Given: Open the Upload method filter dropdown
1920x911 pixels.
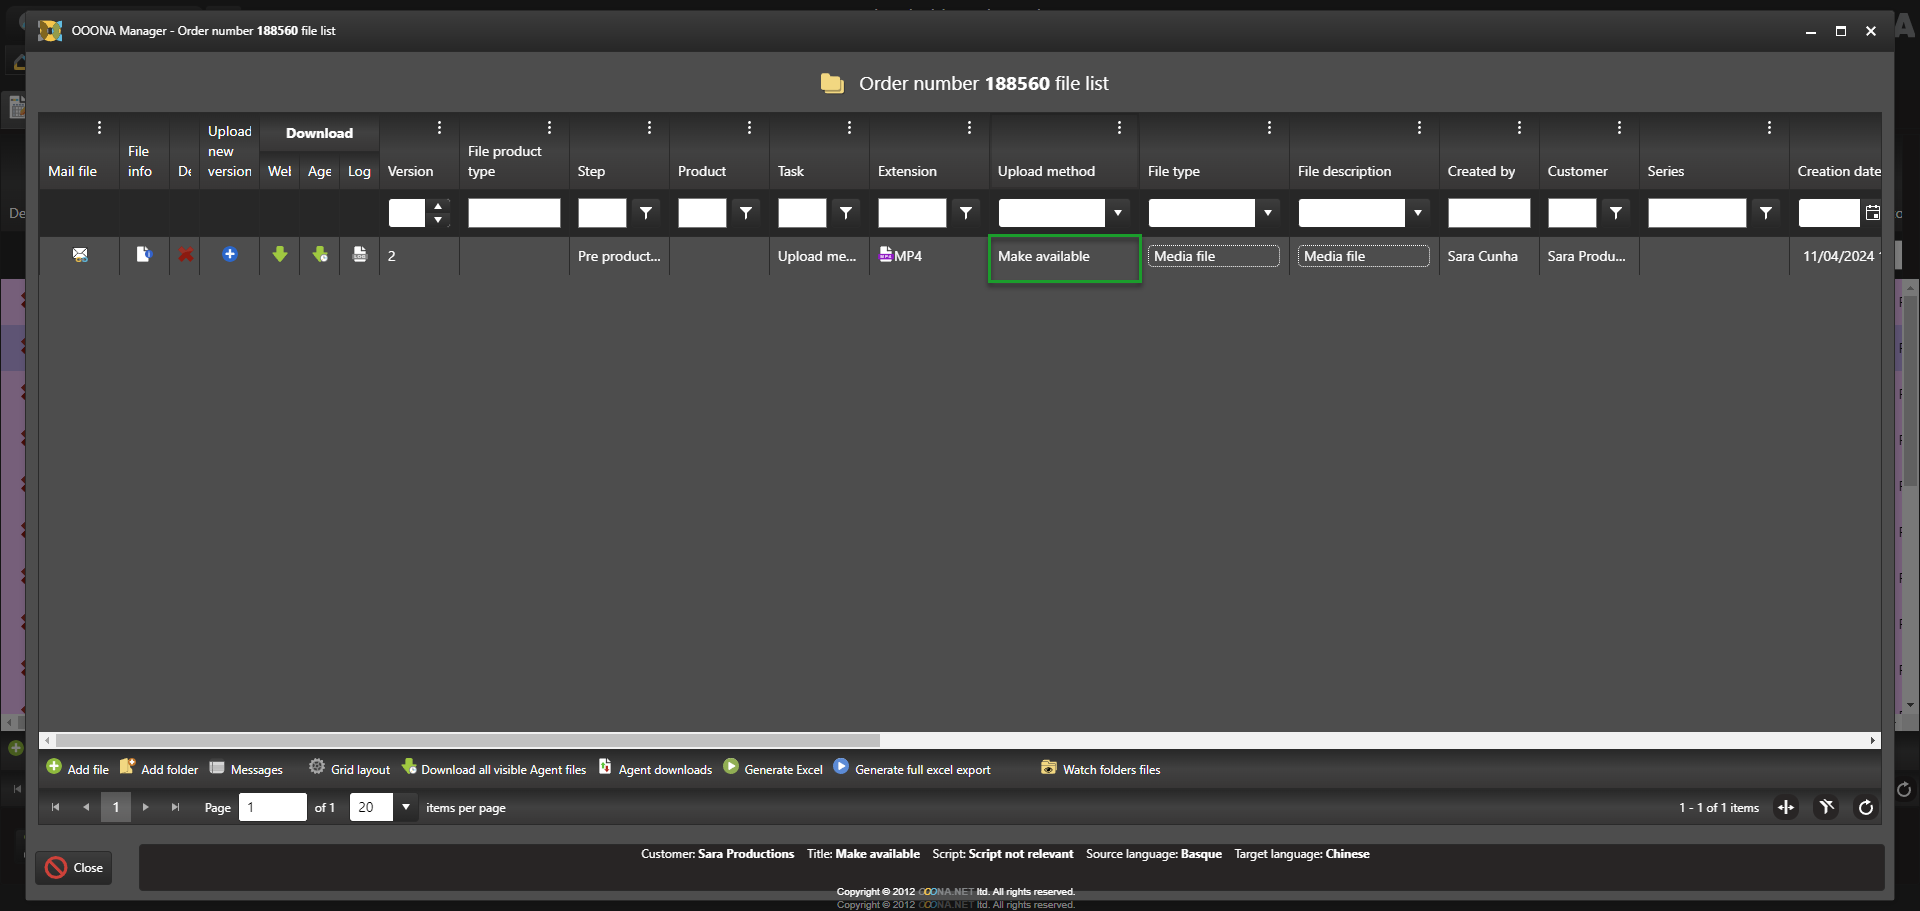Looking at the screenshot, I should pos(1117,213).
